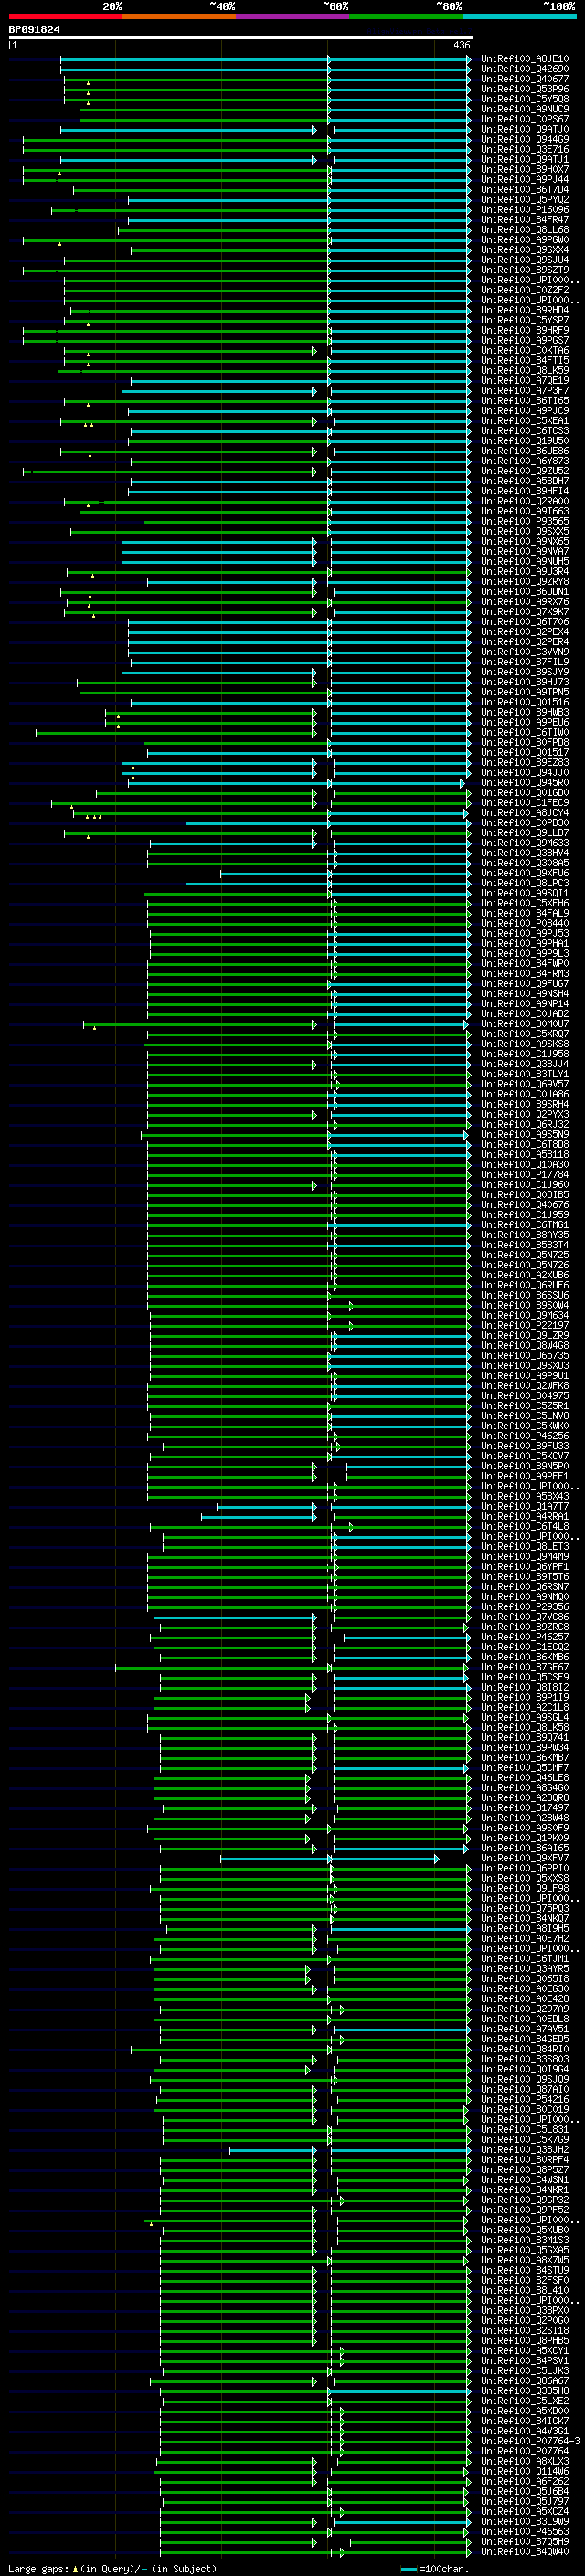Open hit UniRef100_C3VVN9
Screen dimensions: 585x2576
tap(525, 652)
